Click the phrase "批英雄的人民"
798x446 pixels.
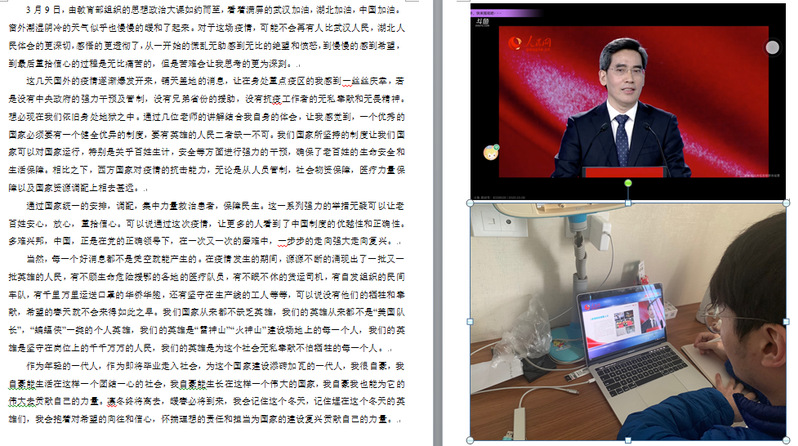tap(35, 277)
